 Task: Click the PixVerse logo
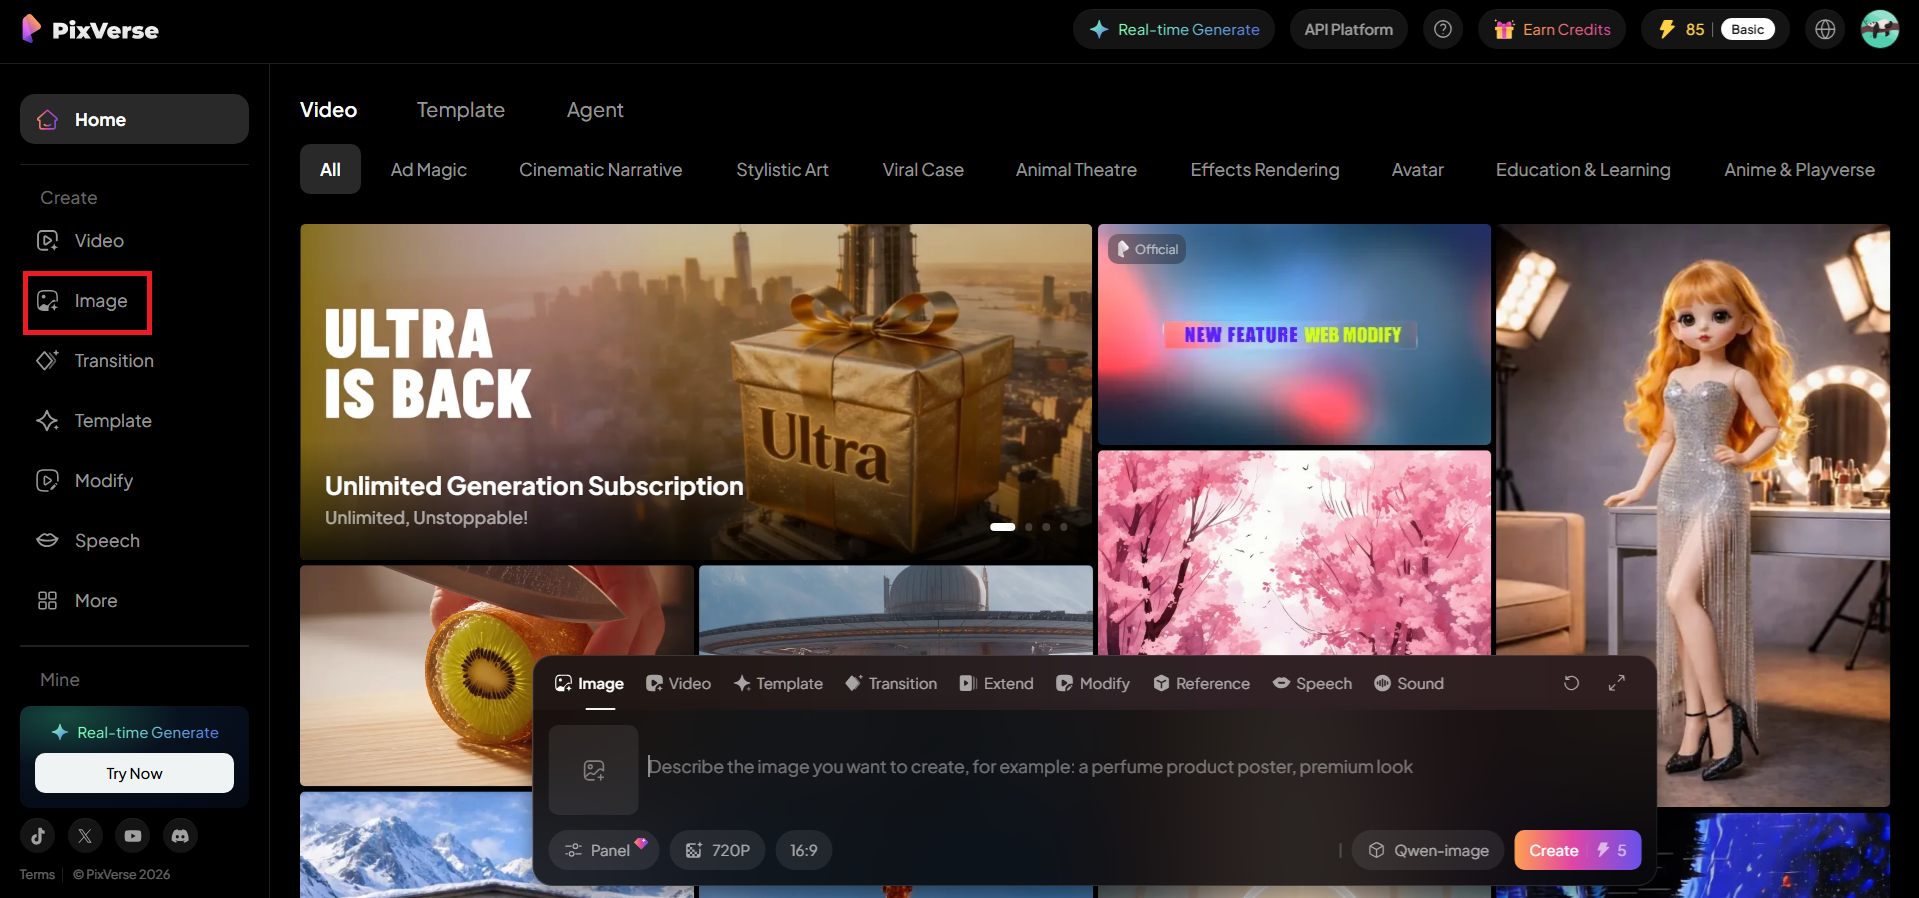coord(90,29)
